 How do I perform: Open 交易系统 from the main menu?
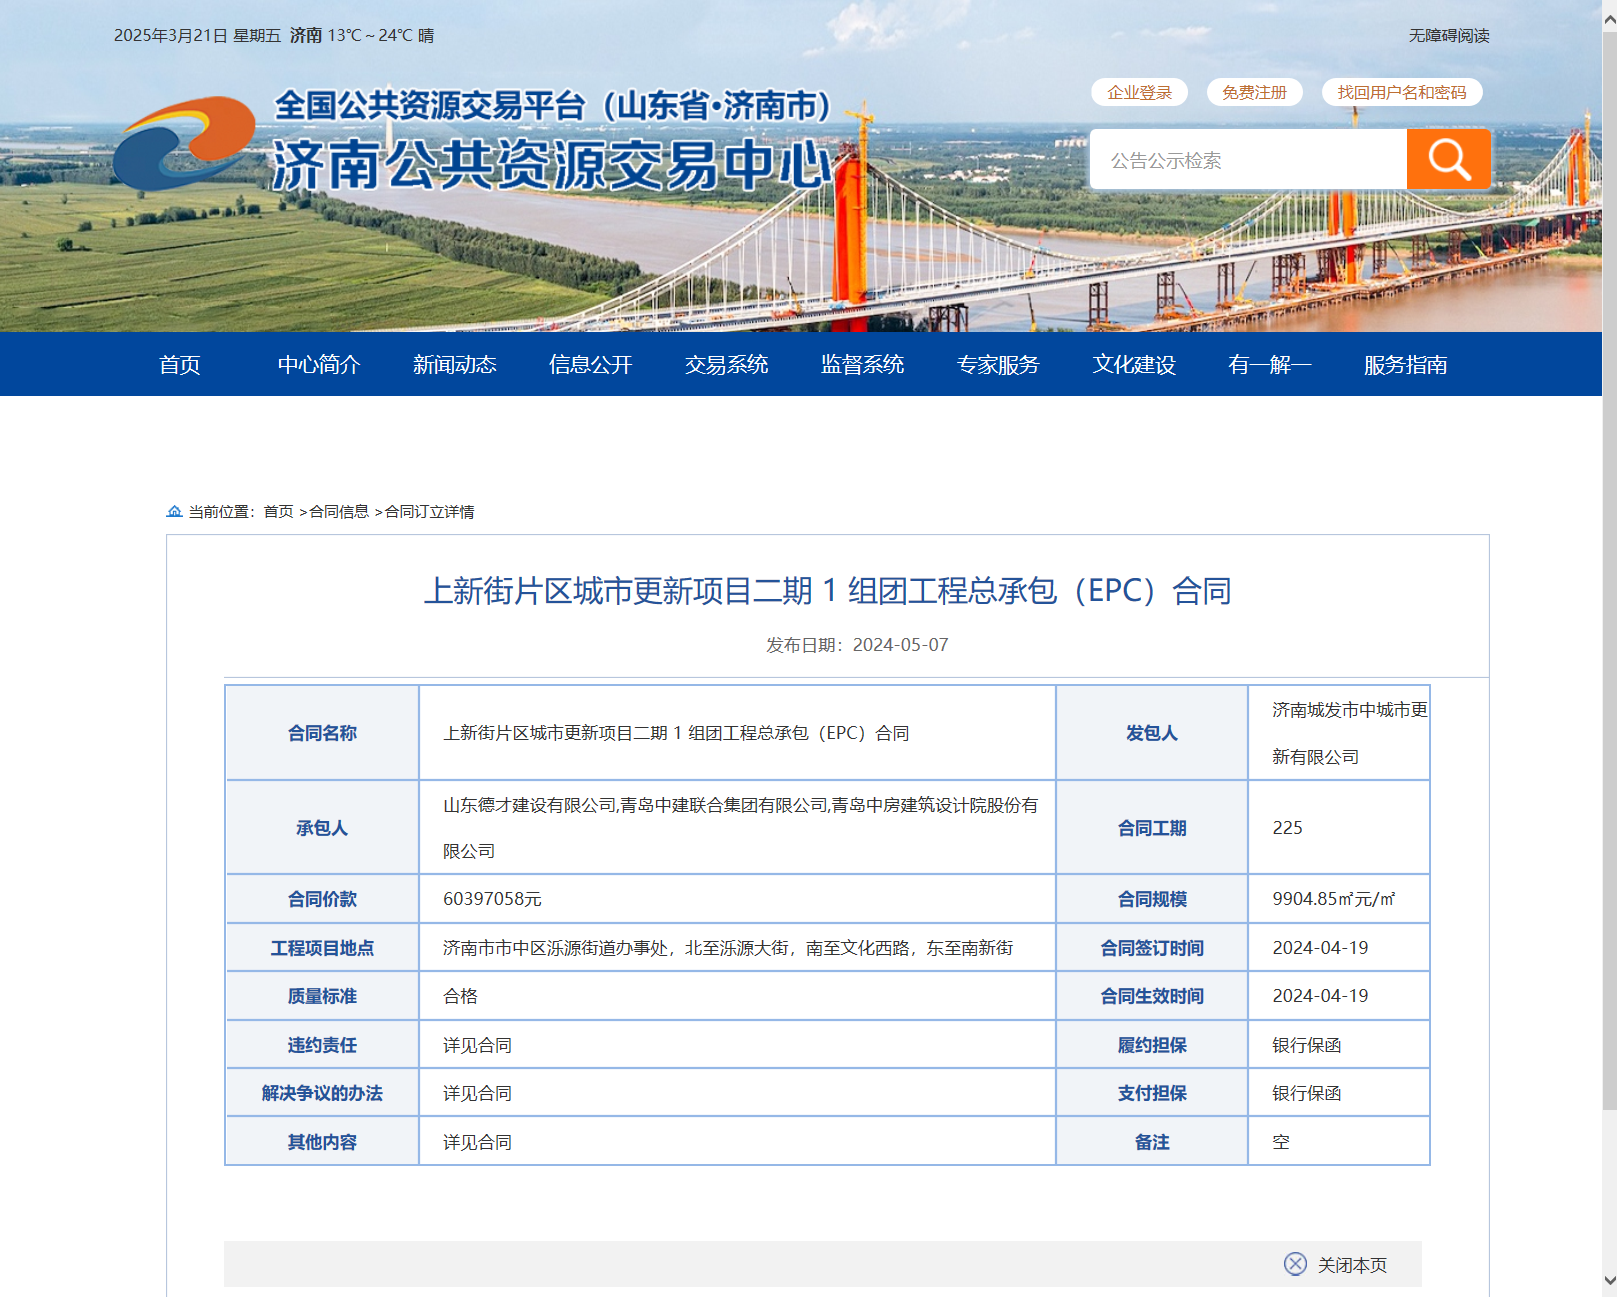727,365
